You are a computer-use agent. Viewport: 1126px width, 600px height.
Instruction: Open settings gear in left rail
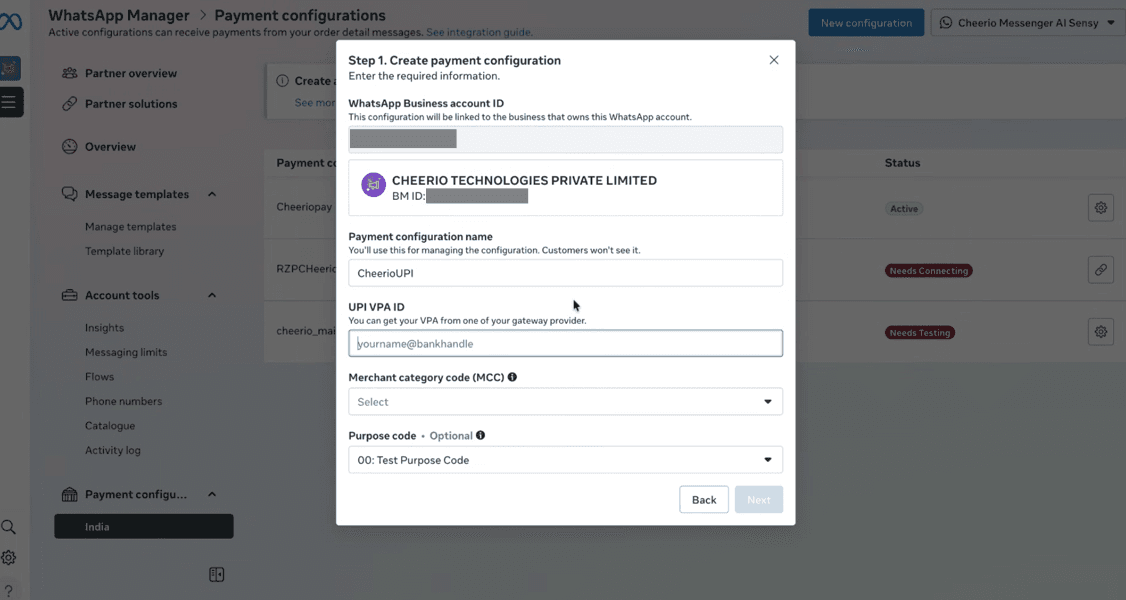(9, 558)
